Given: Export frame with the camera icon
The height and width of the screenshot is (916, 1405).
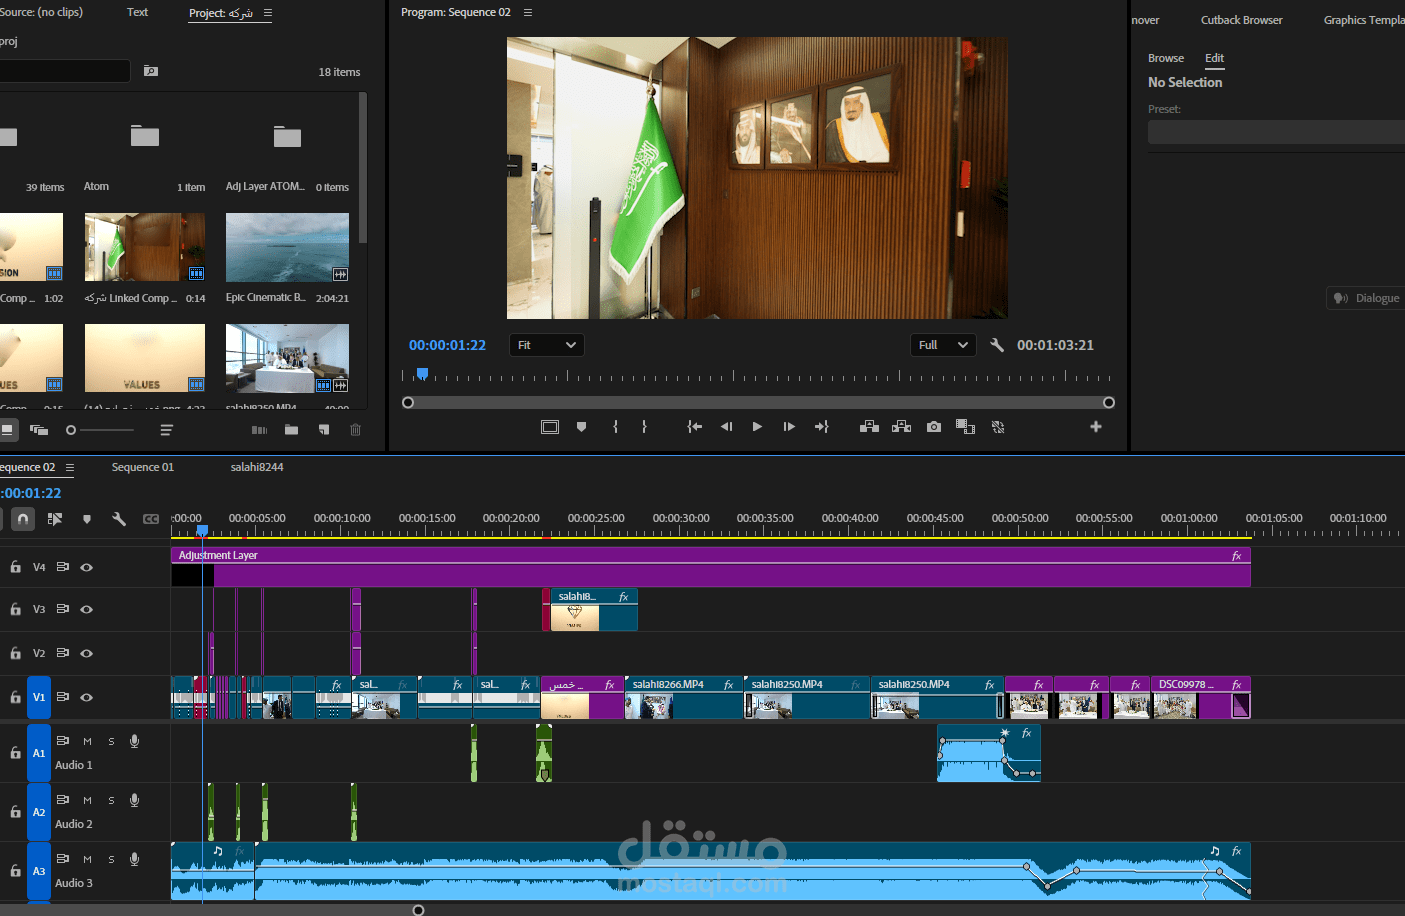Looking at the screenshot, I should pos(933,427).
